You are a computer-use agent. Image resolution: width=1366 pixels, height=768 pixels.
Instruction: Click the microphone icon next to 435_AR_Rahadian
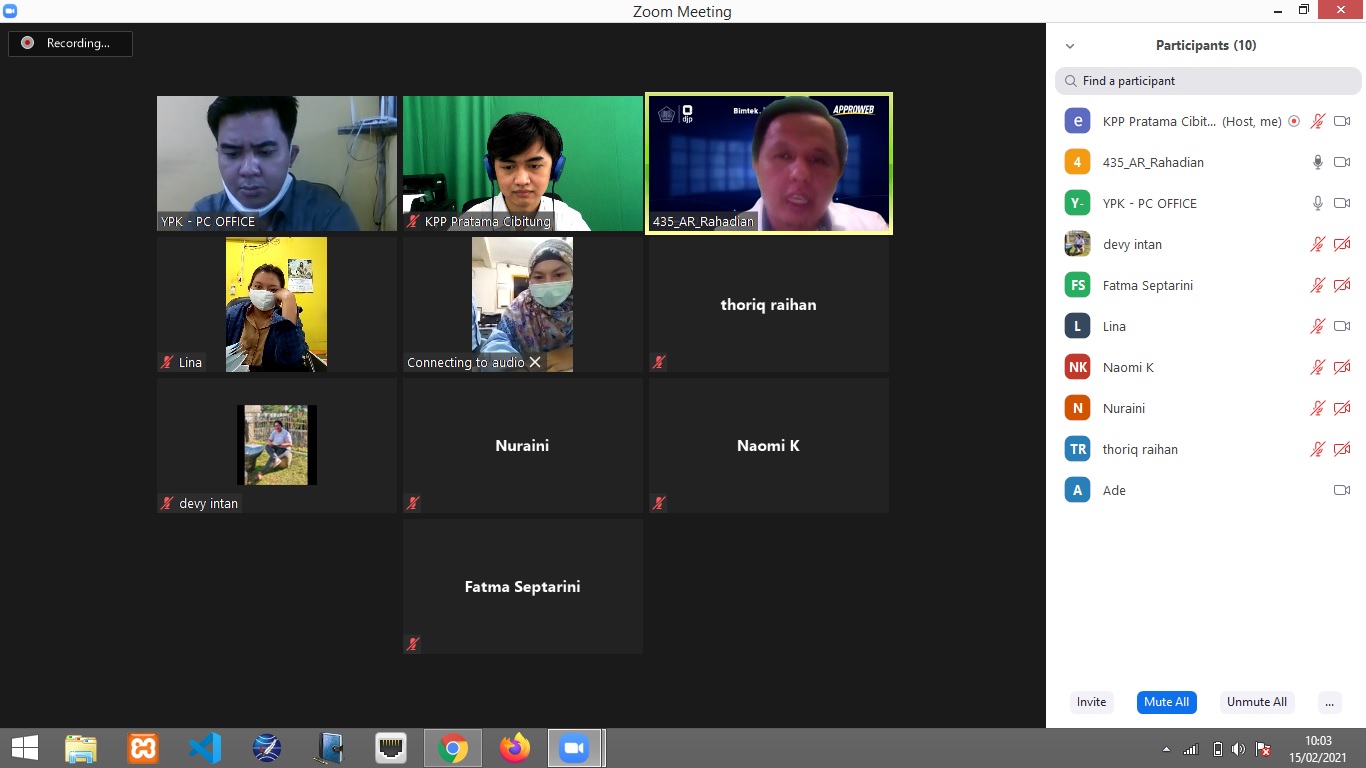click(1318, 162)
